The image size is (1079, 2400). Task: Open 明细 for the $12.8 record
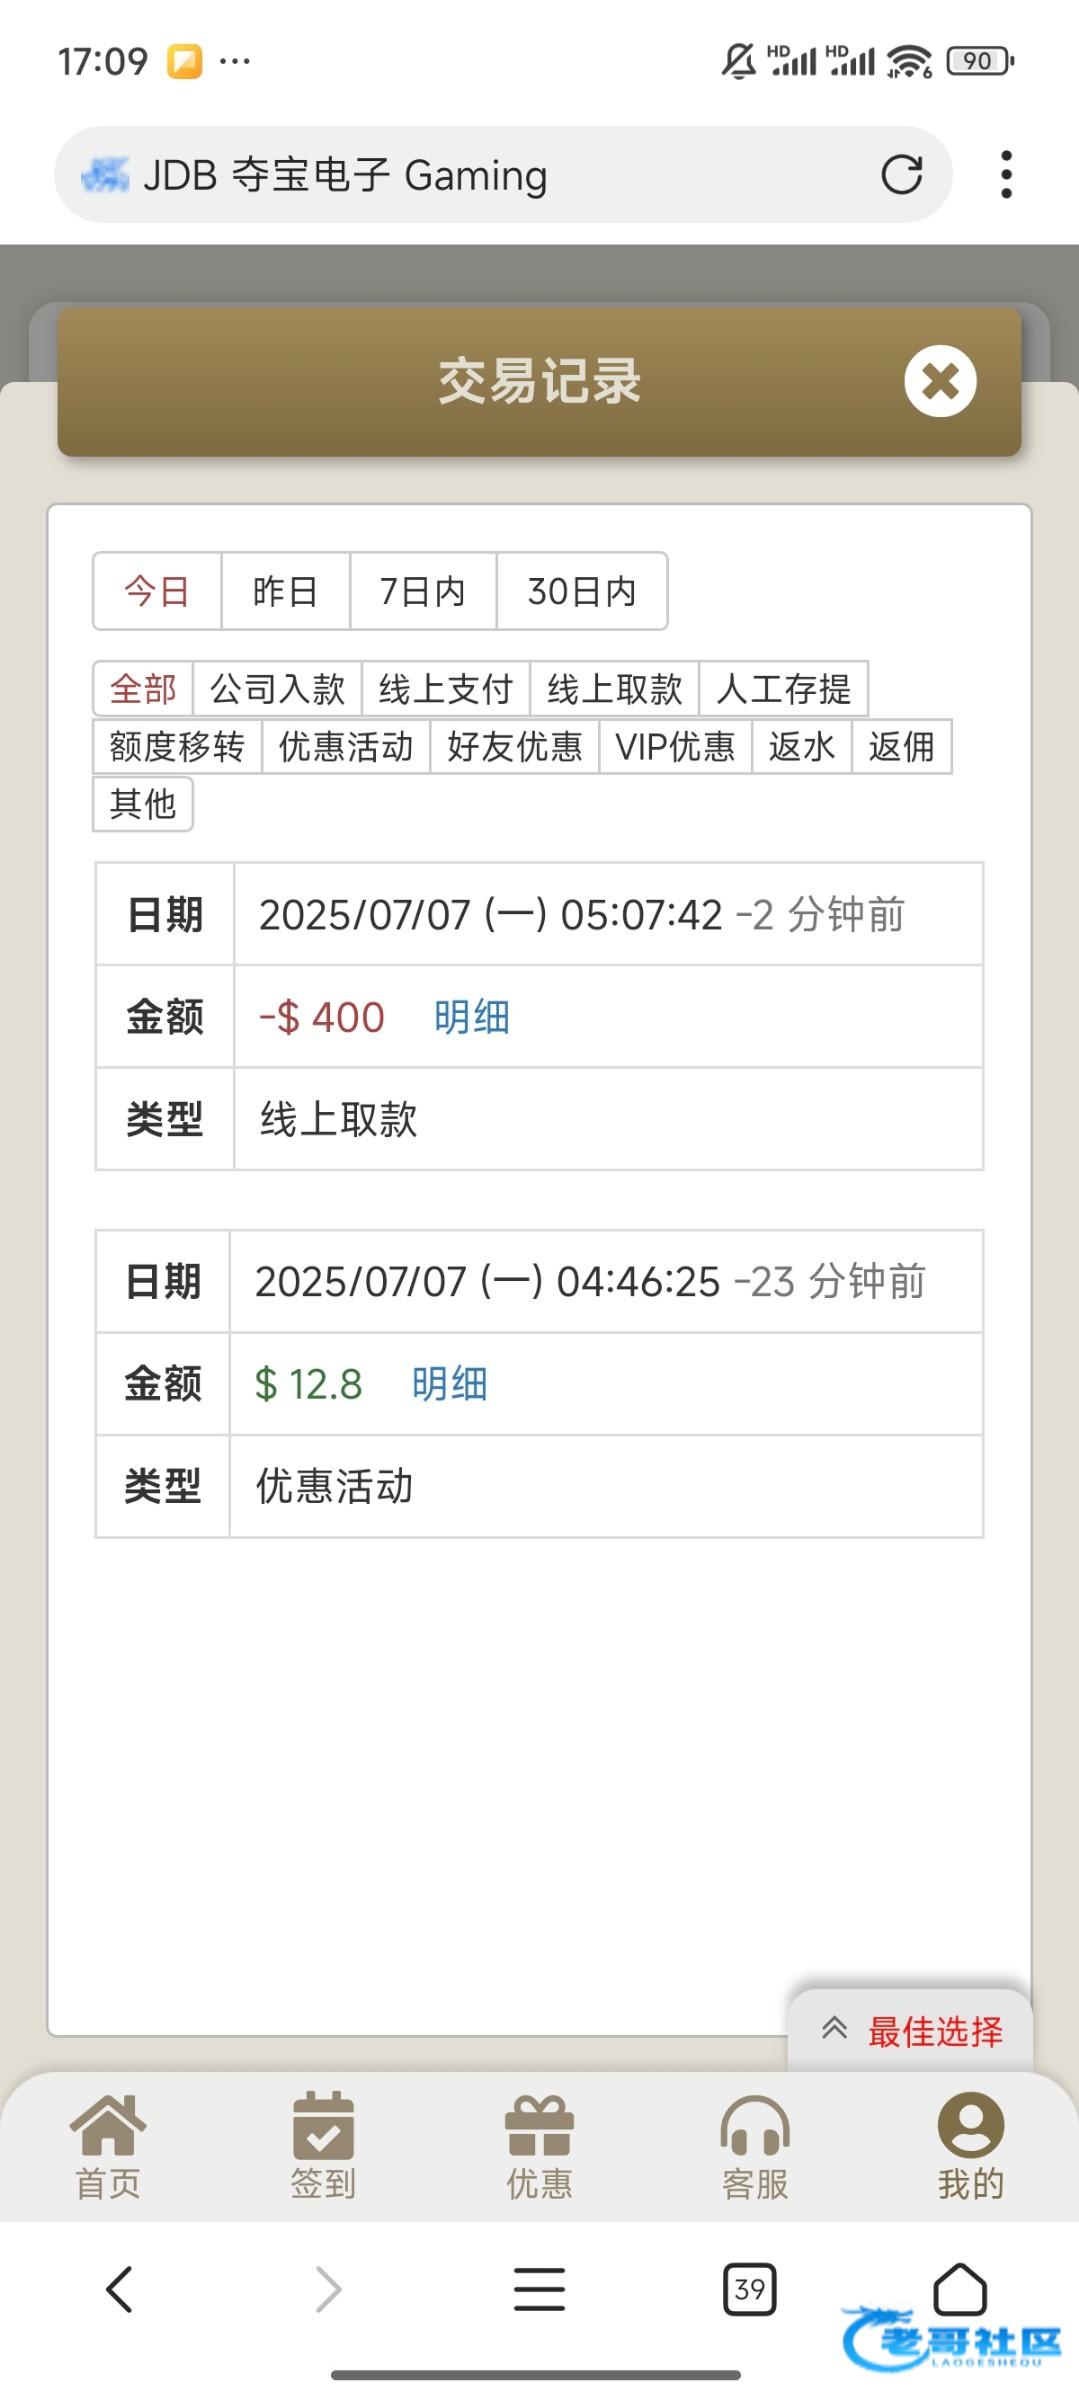point(449,1384)
